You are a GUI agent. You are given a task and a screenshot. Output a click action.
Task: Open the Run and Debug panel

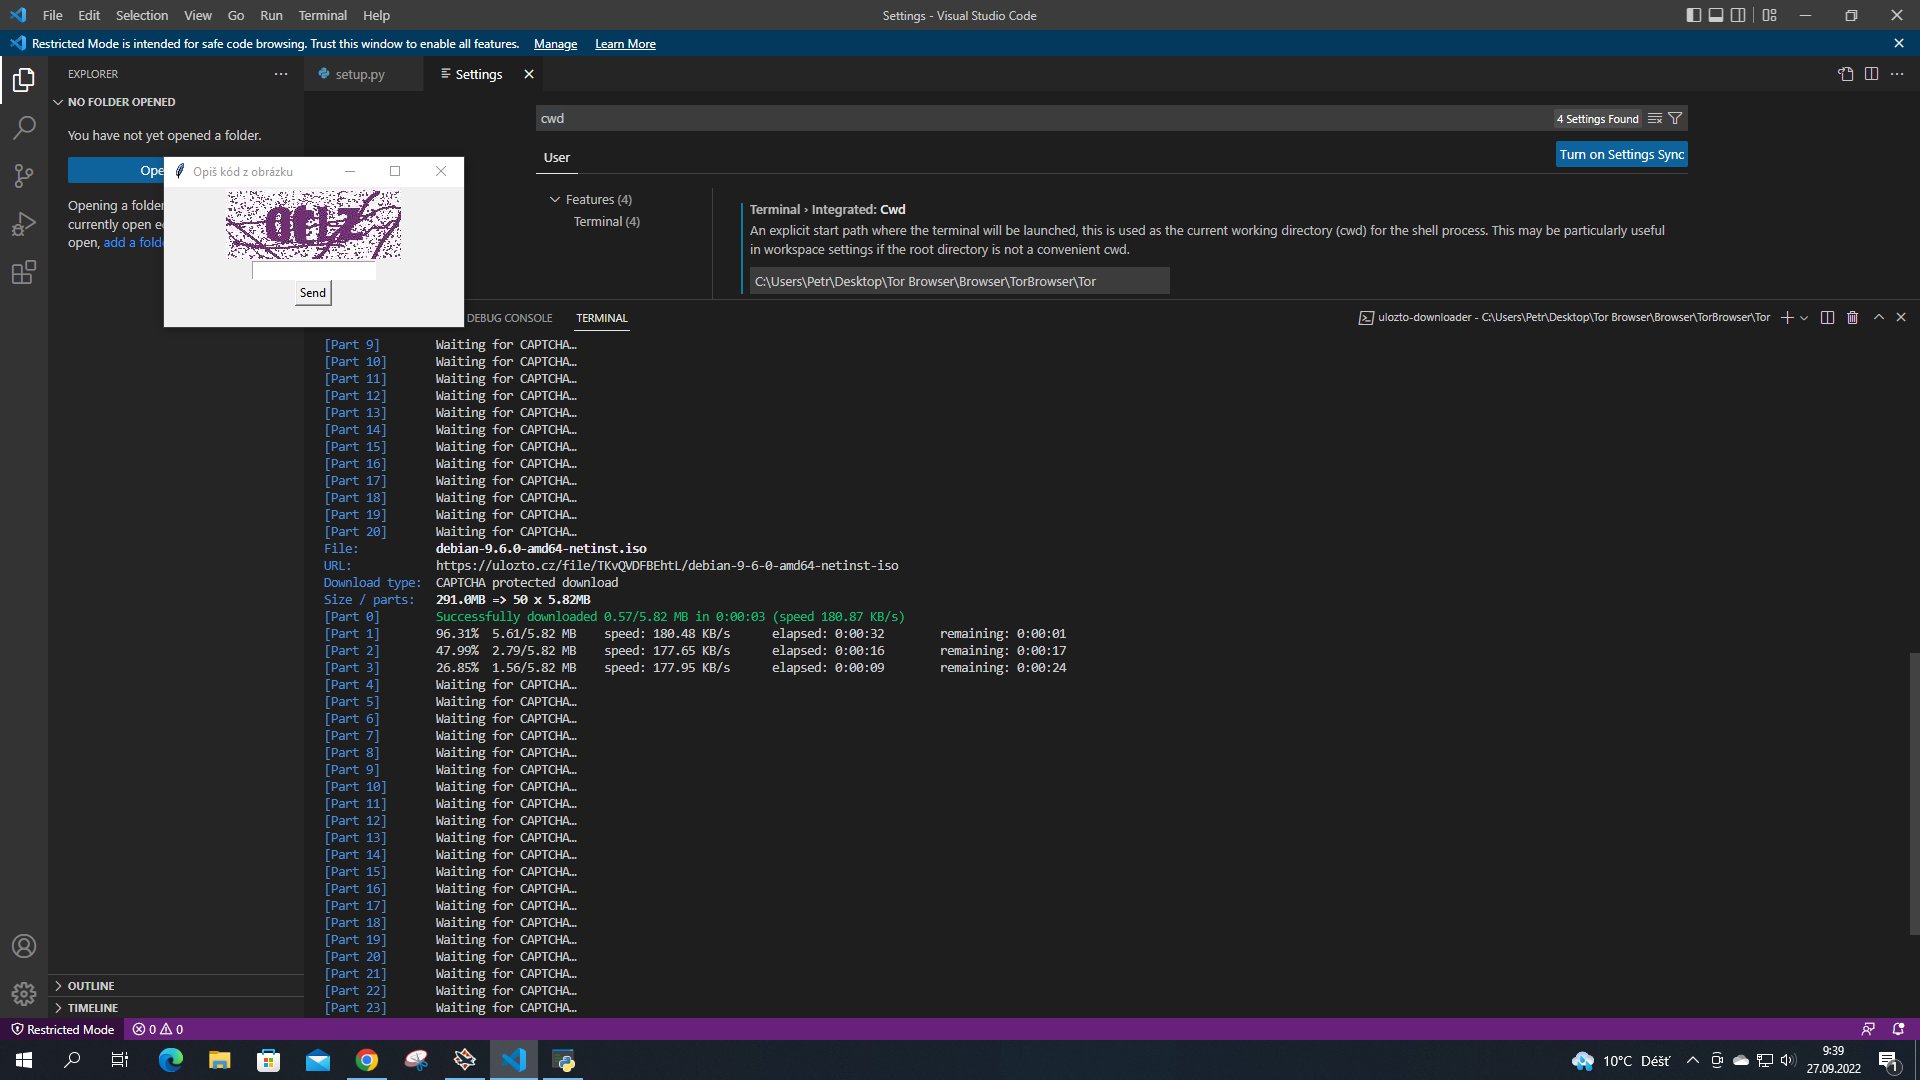(24, 224)
